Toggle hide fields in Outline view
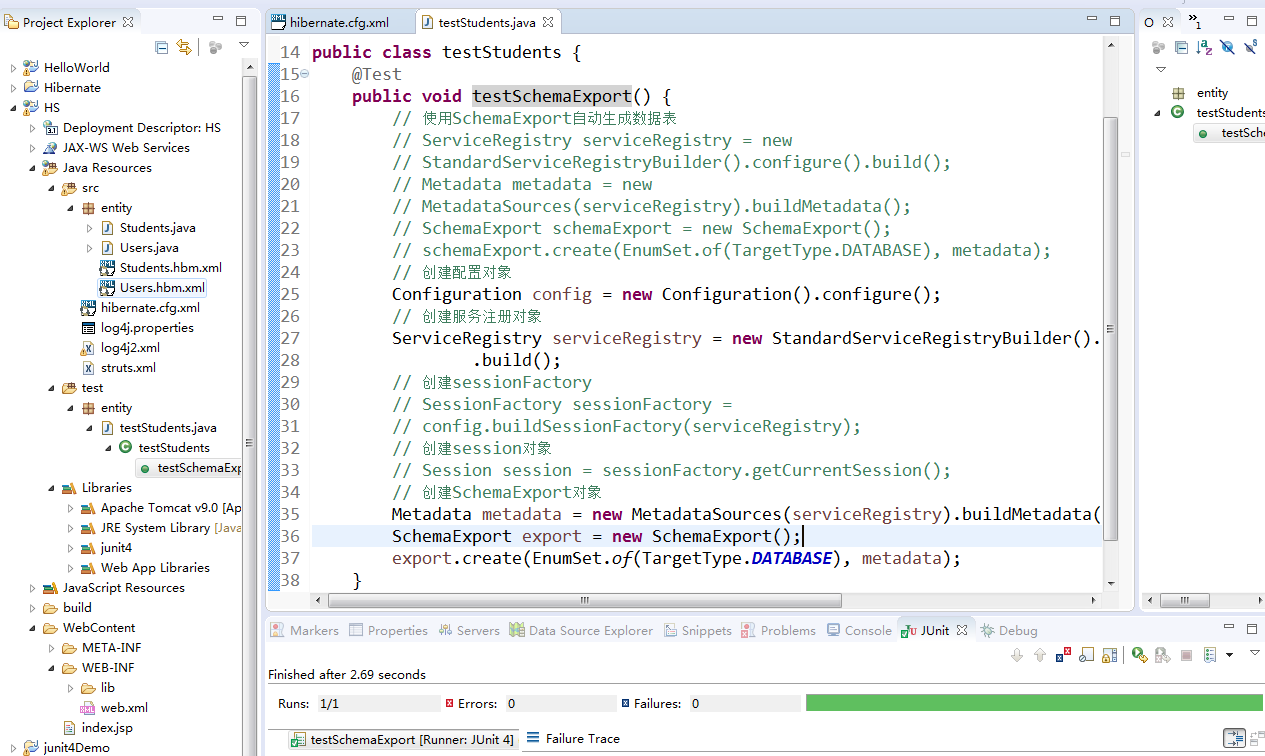Screen dimensions: 1265x756 click(1227, 47)
